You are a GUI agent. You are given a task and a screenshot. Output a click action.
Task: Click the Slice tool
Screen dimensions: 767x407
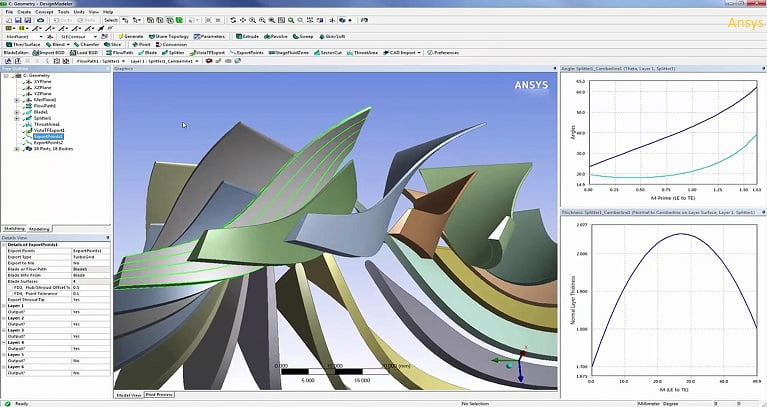113,45
